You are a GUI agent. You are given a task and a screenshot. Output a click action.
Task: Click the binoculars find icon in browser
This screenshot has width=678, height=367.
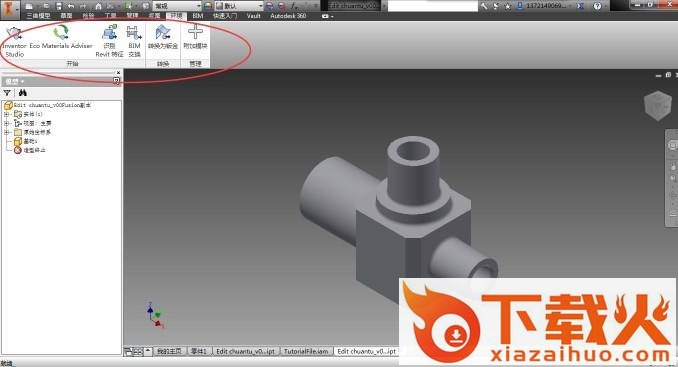(x=22, y=93)
